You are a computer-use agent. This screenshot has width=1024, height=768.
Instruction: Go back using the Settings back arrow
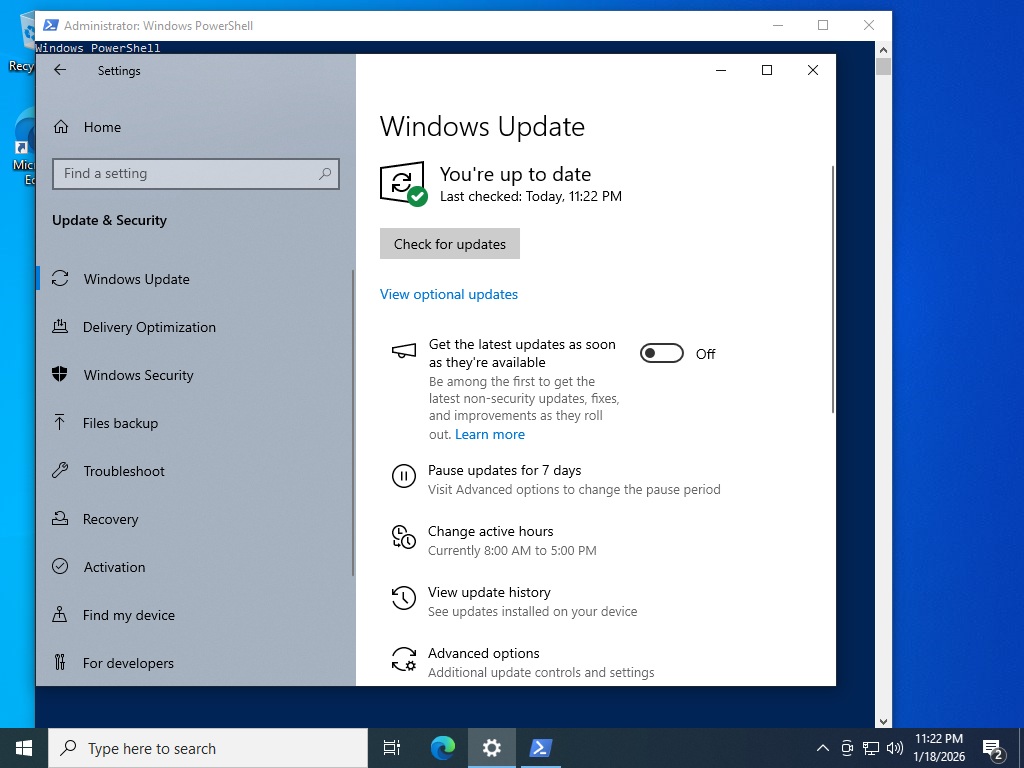[x=60, y=70]
